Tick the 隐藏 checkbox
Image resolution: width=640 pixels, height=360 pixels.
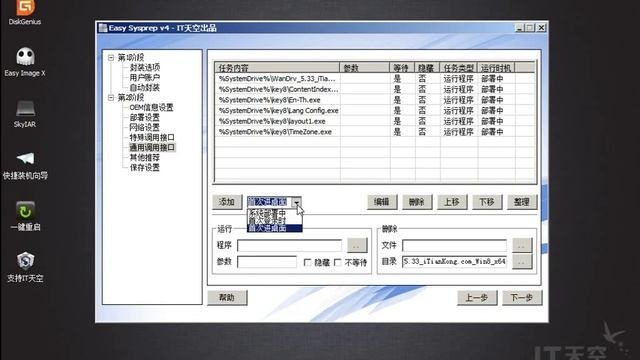click(x=308, y=262)
